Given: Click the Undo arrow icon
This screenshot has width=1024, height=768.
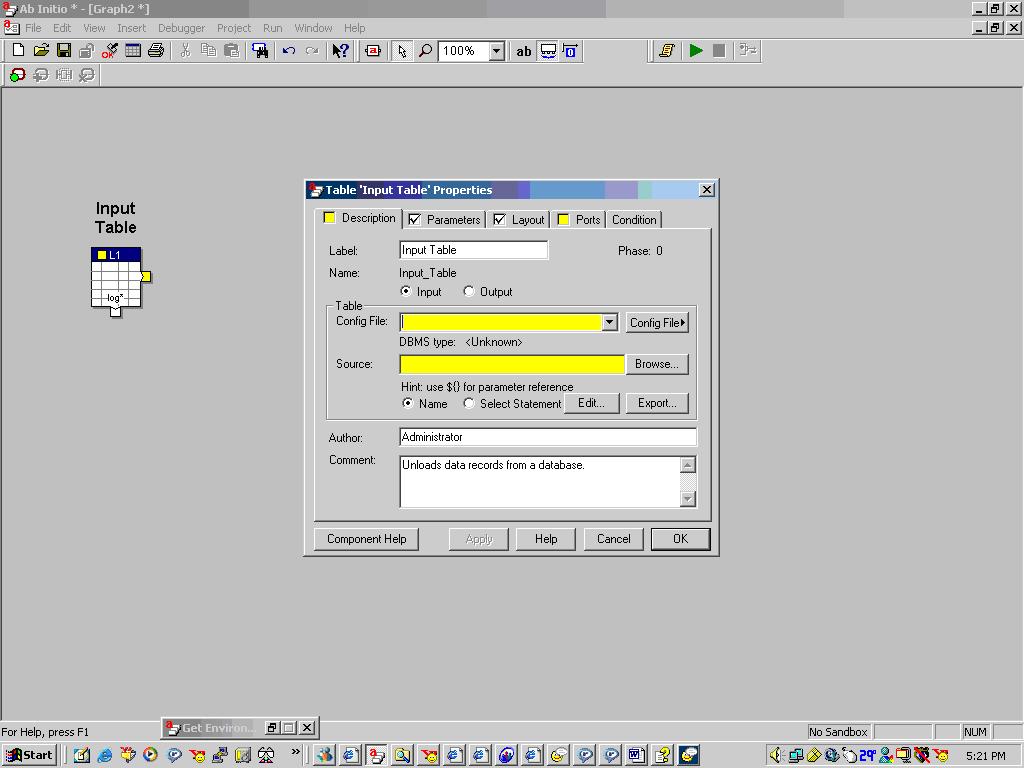Looking at the screenshot, I should point(289,51).
